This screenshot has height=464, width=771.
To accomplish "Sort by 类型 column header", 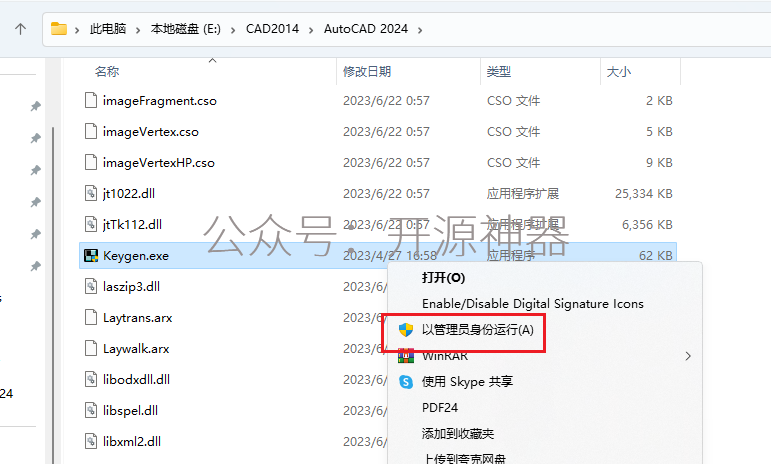I will point(499,72).
